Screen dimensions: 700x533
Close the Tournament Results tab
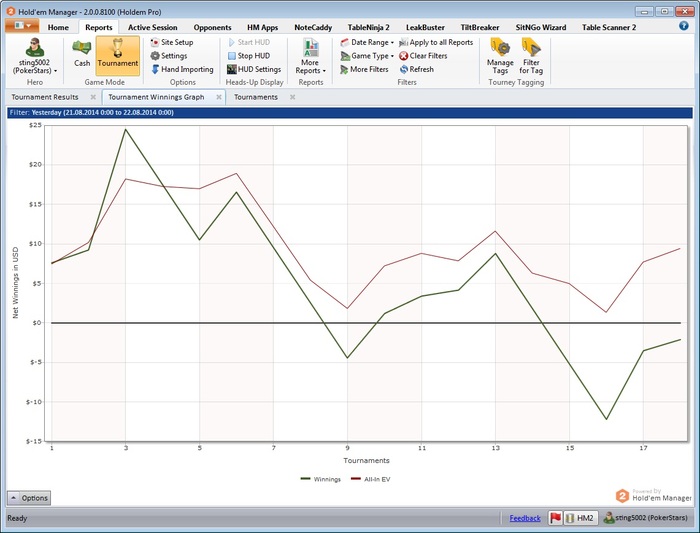click(93, 97)
